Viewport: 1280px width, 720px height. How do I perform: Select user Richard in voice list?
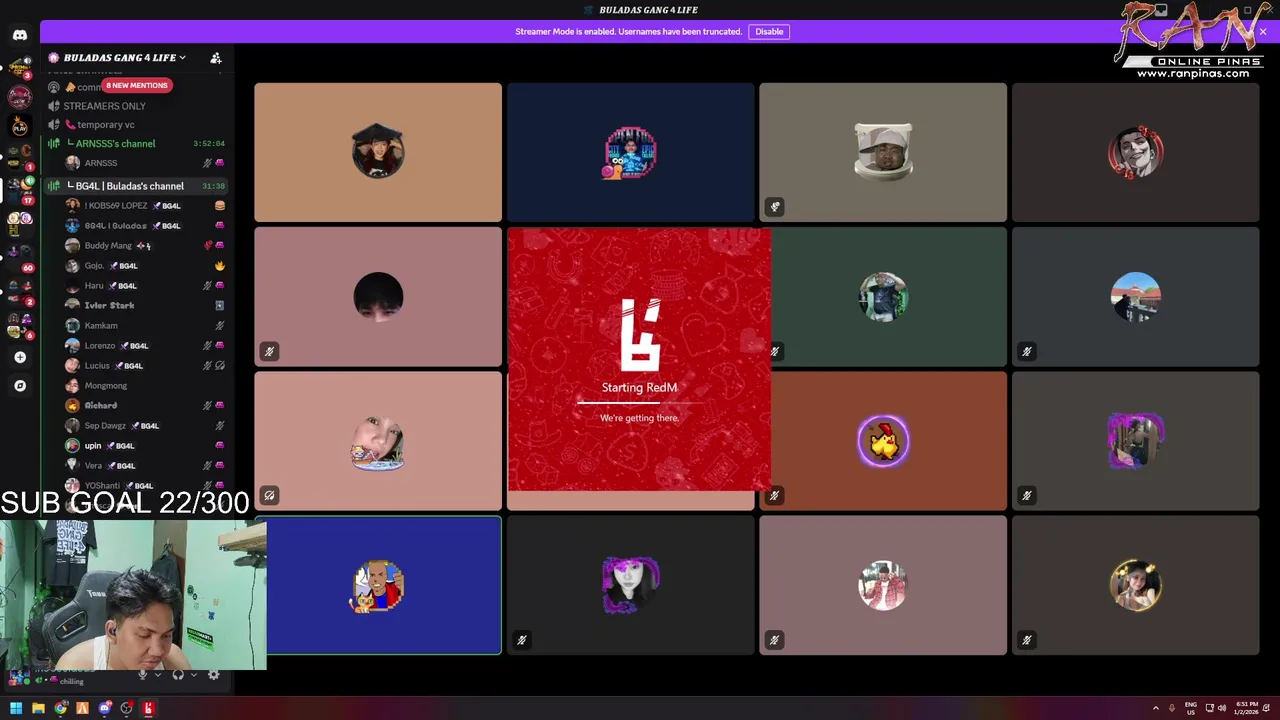pyautogui.click(x=145, y=406)
